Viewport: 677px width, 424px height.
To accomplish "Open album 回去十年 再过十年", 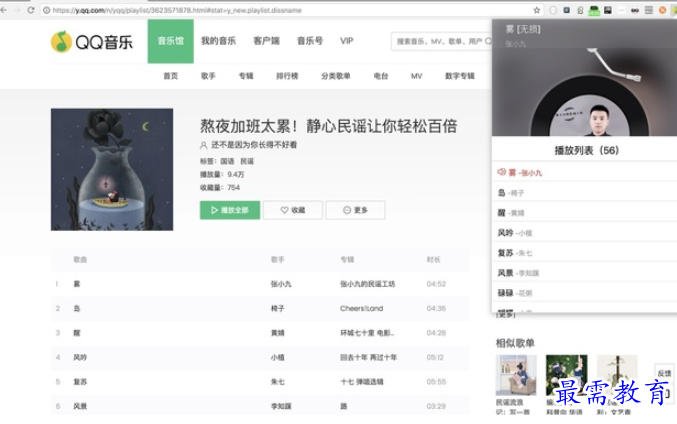I will point(368,358).
